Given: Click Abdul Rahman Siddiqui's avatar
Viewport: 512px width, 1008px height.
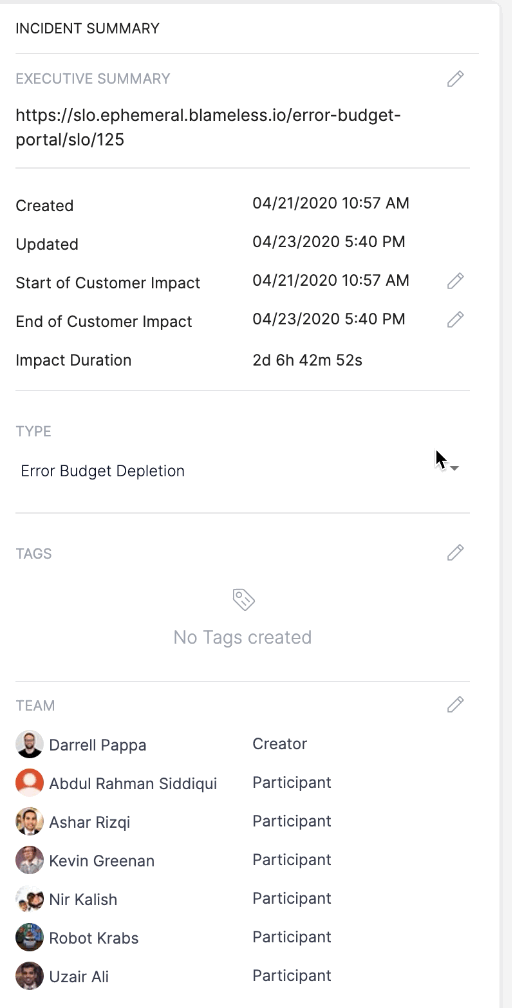Looking at the screenshot, I should point(30,782).
